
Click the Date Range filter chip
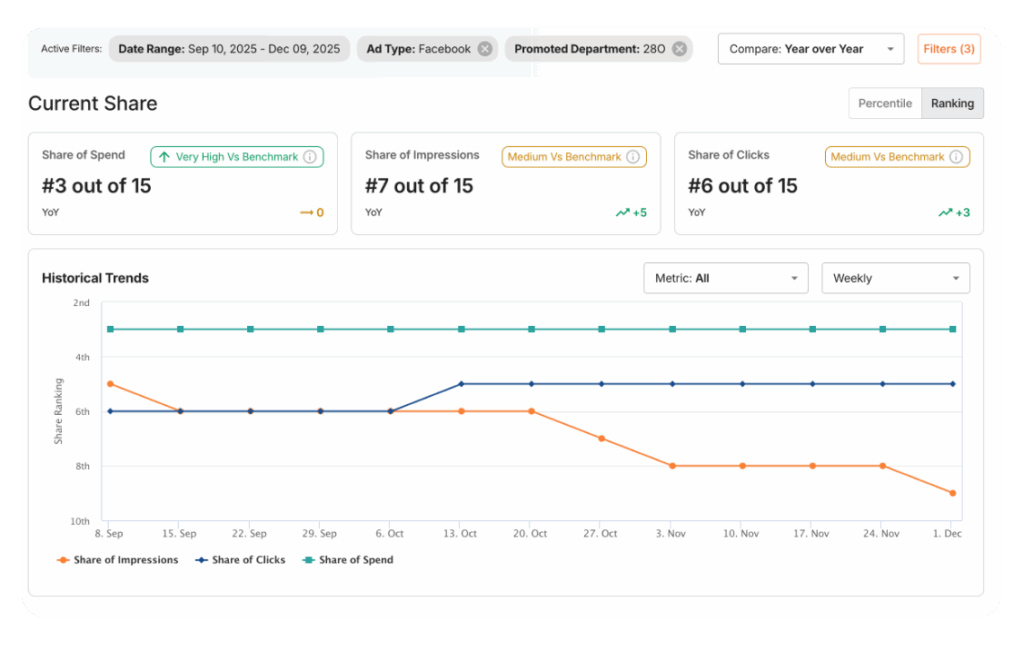click(229, 48)
